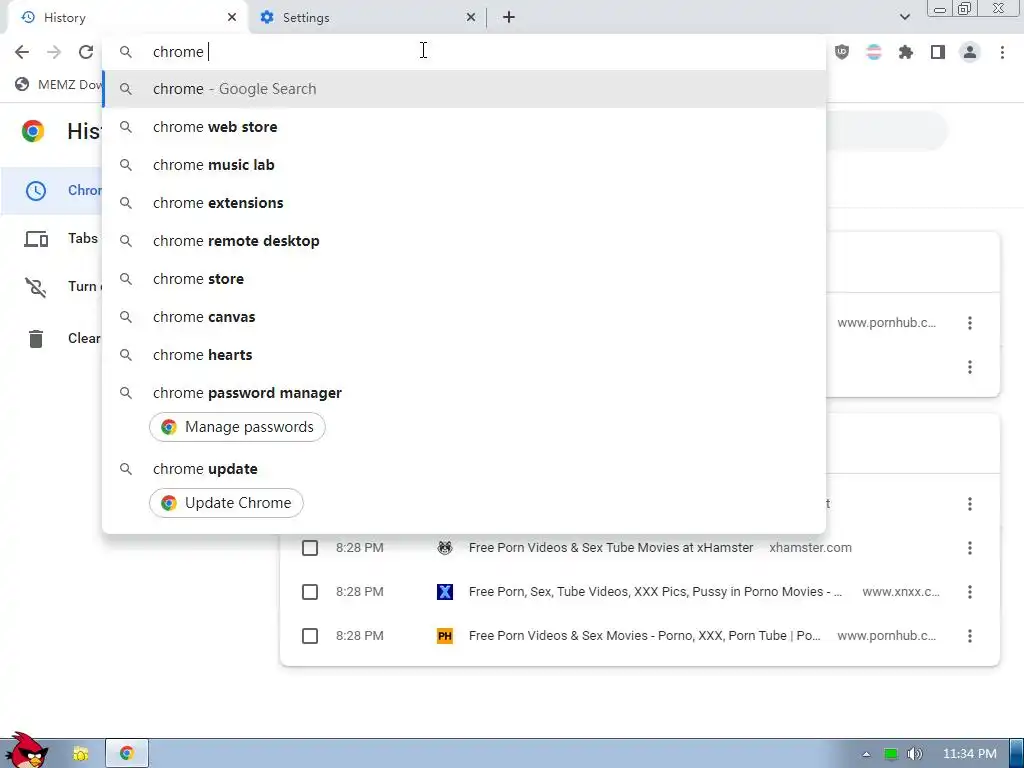This screenshot has height=768, width=1024.
Task: Open the profile avatar menu
Action: pos(970,52)
